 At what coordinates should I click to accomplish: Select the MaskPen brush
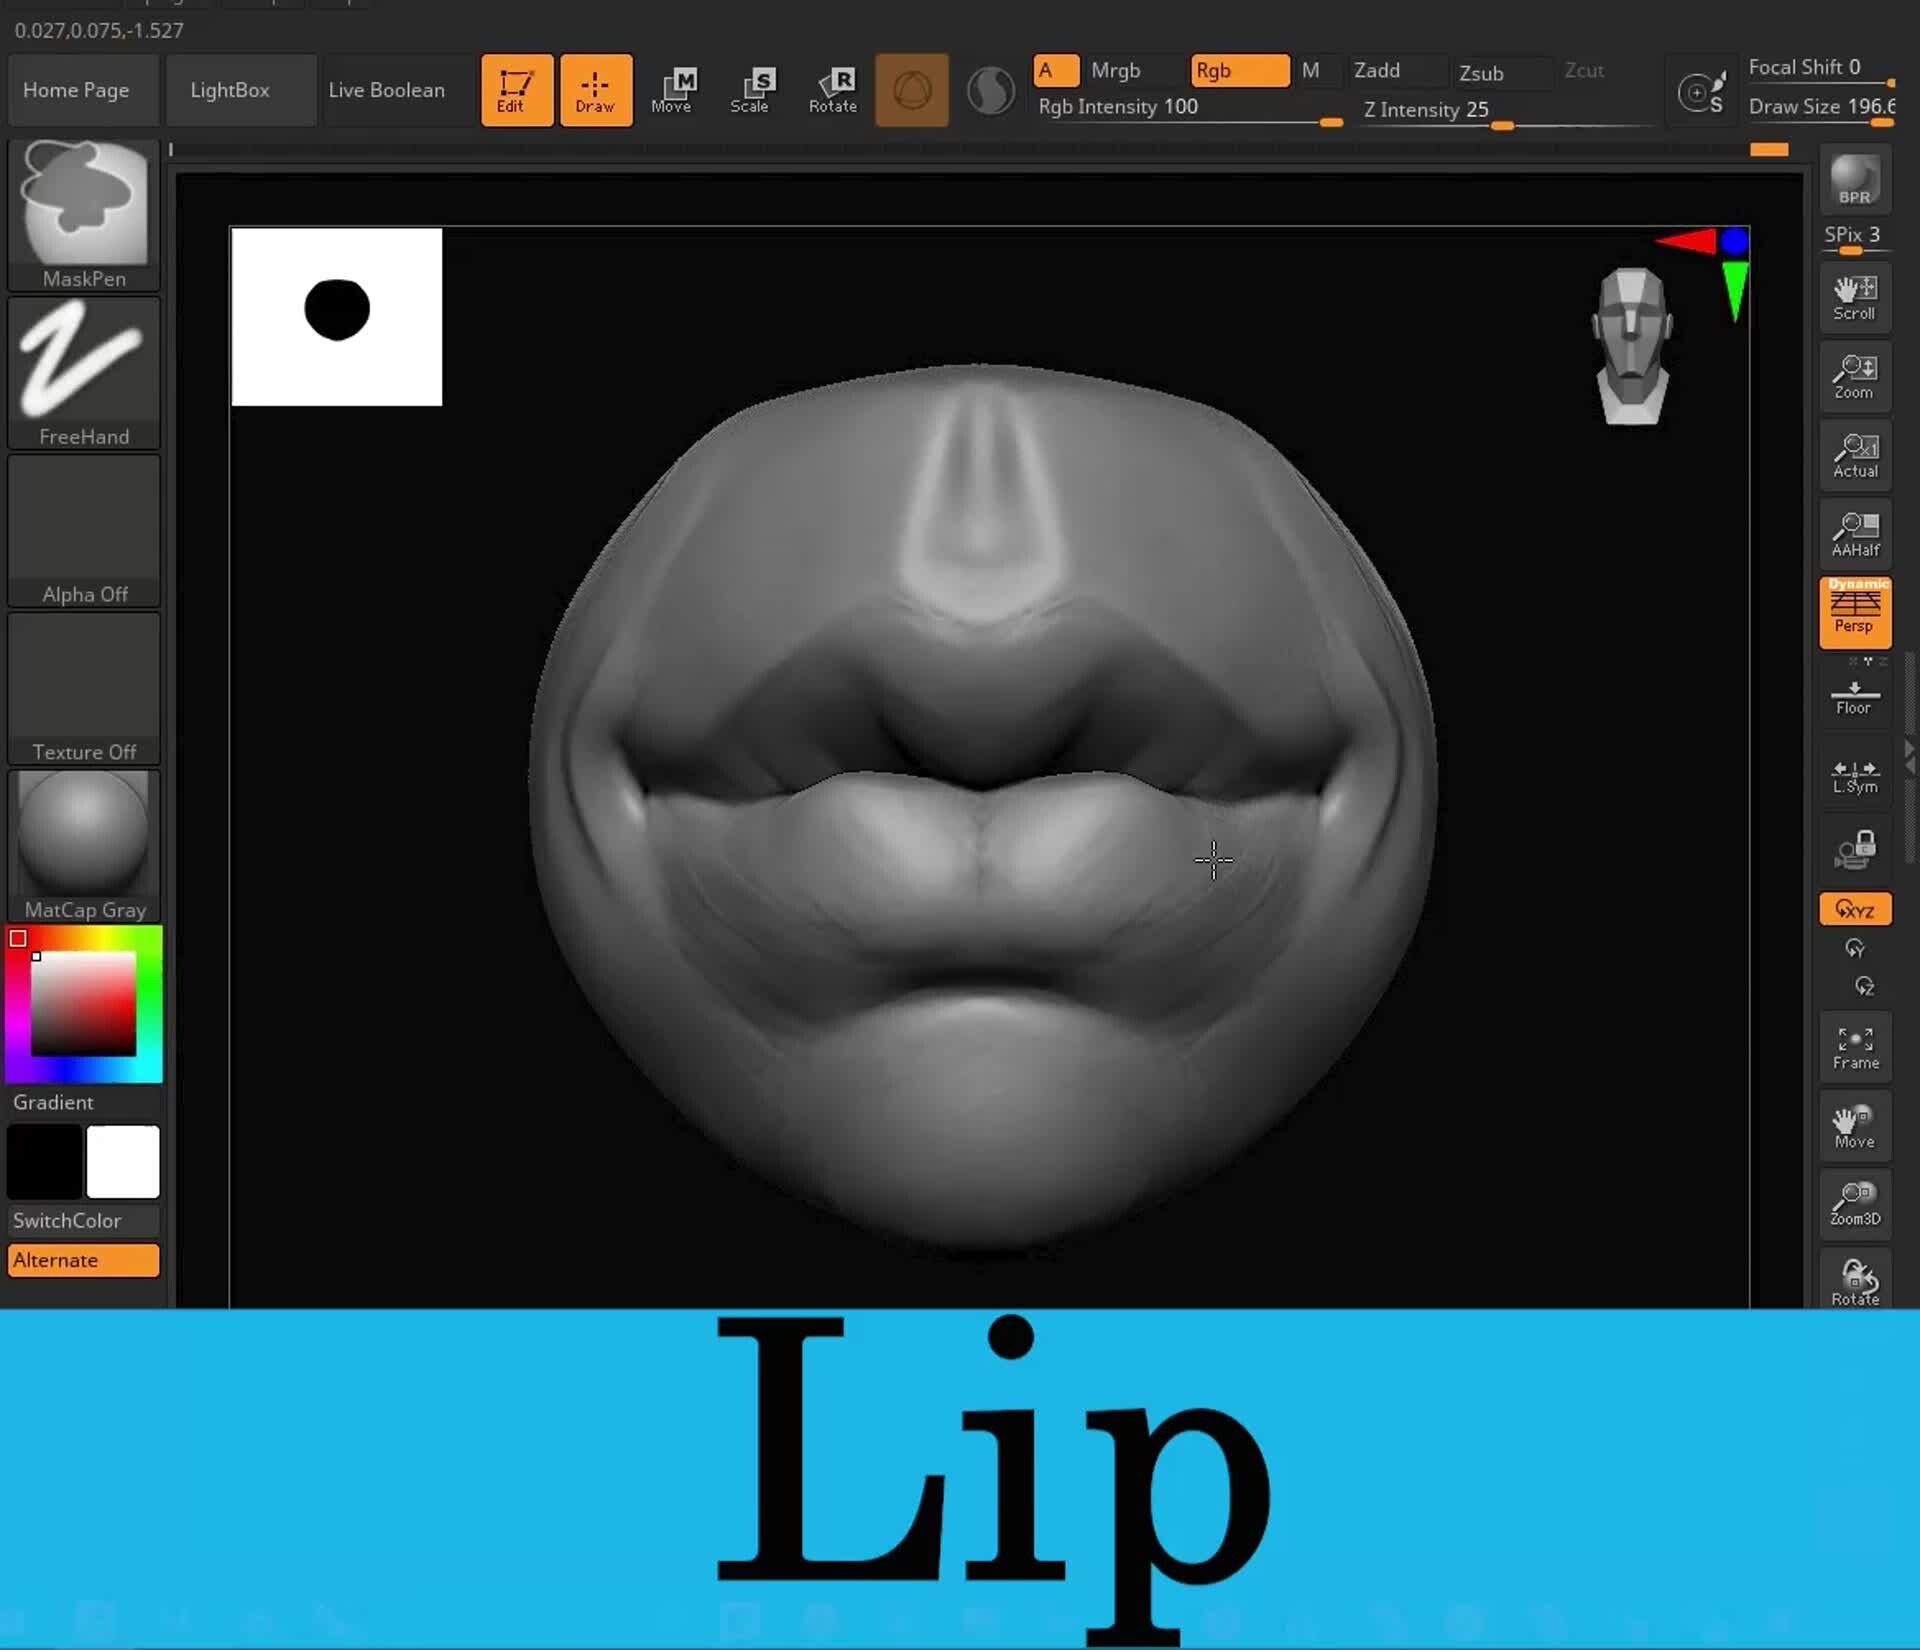pos(83,210)
